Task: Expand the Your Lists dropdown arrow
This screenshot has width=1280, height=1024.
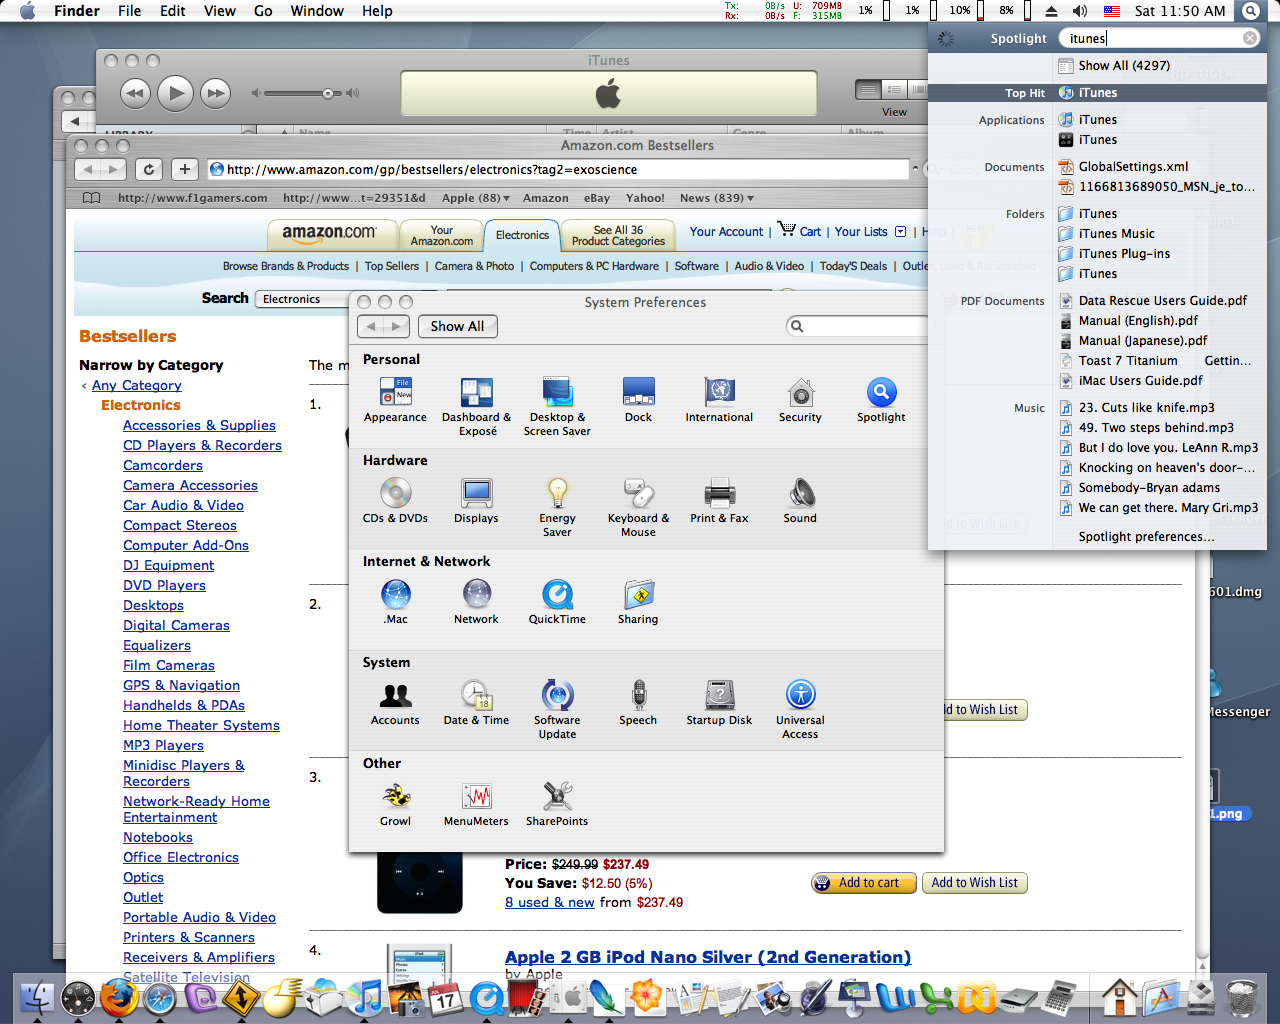Action: (x=900, y=231)
